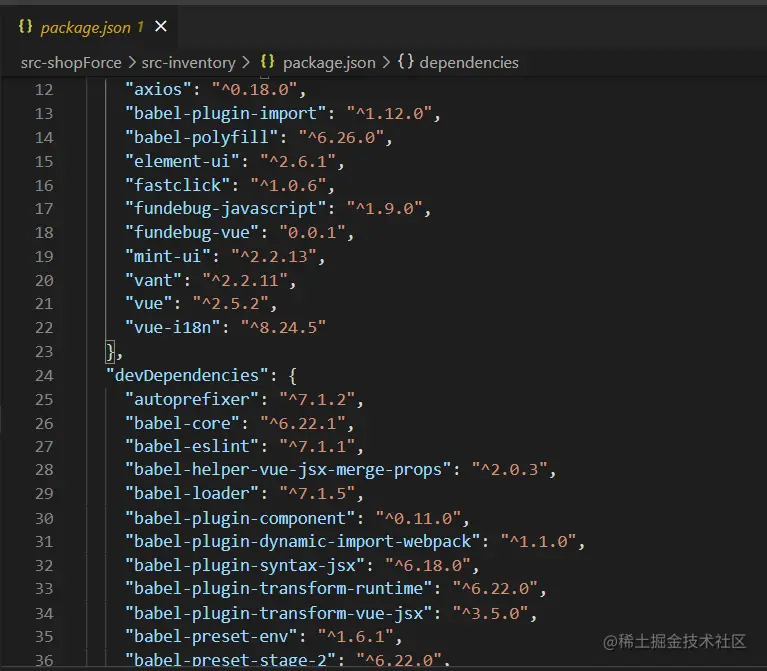Click "babel-plugin-transform-runtime" key

(x=278, y=588)
